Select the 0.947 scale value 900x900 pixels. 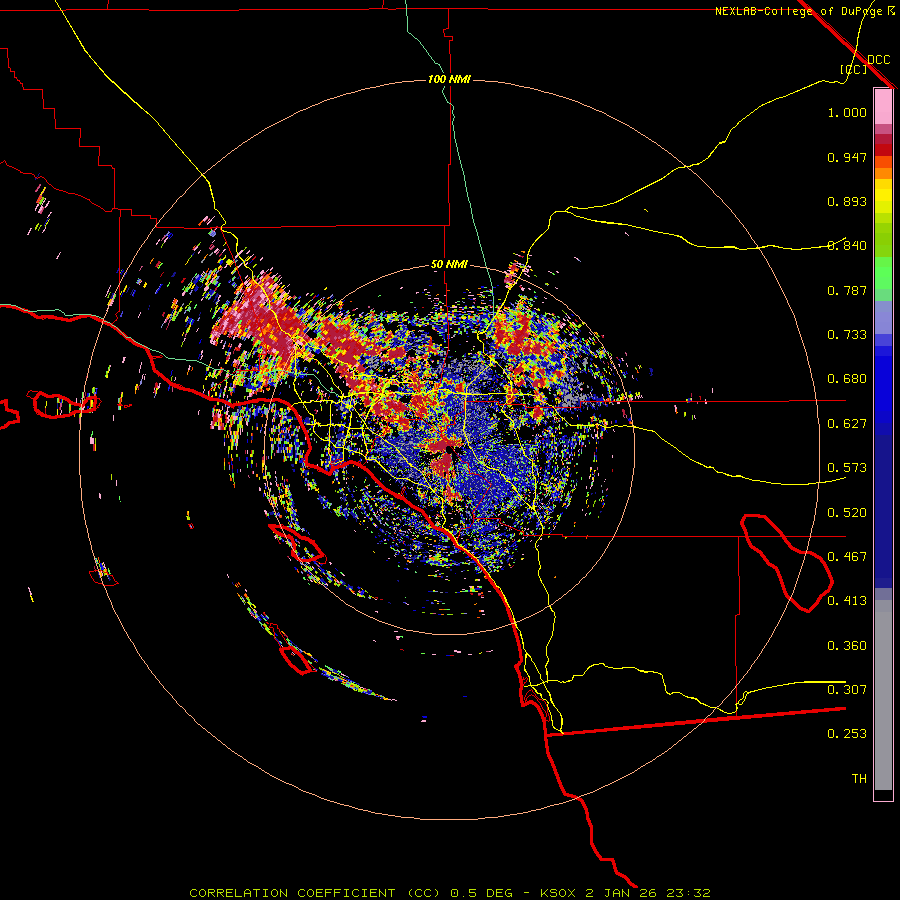pos(847,157)
